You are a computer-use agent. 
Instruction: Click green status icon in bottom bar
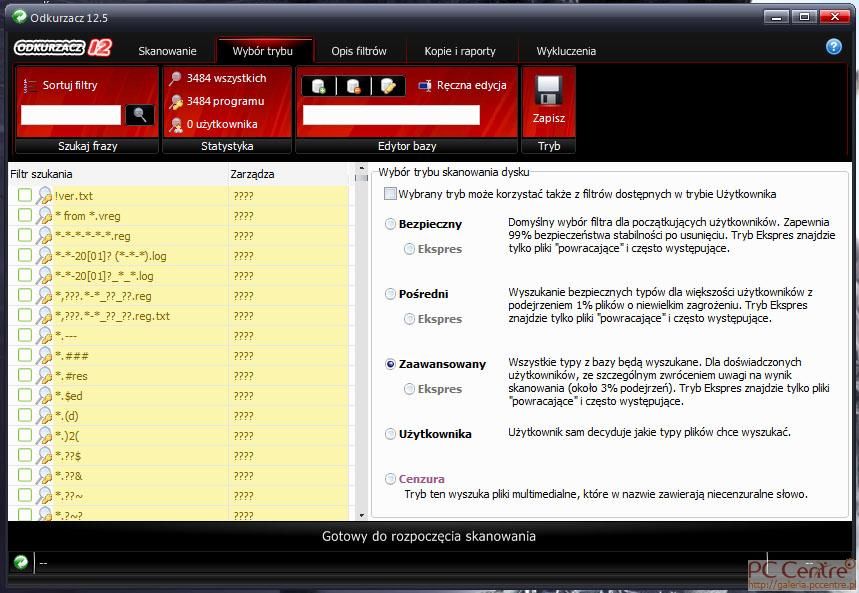[x=20, y=563]
